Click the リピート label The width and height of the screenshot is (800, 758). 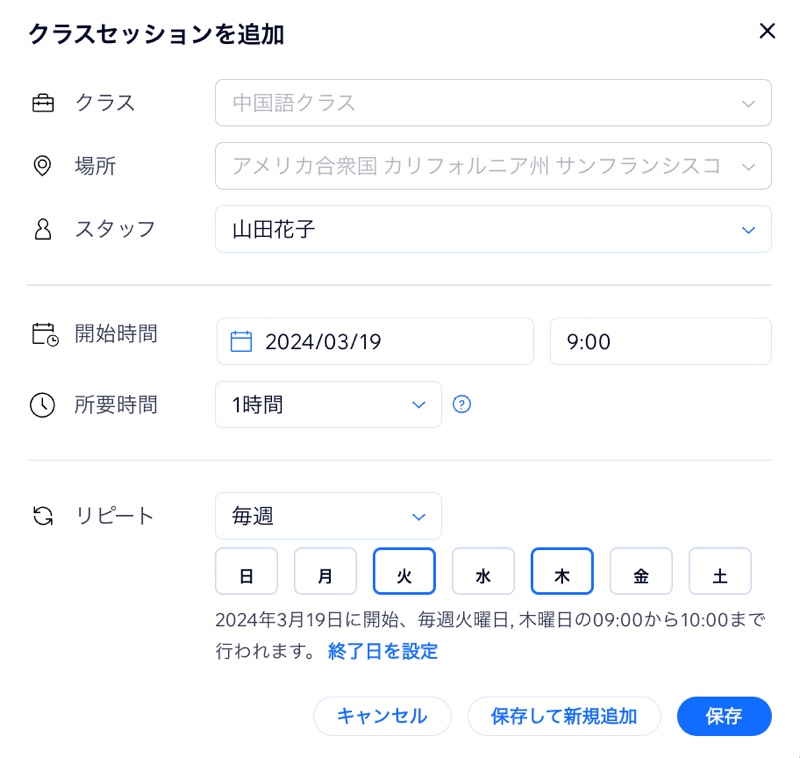(114, 516)
